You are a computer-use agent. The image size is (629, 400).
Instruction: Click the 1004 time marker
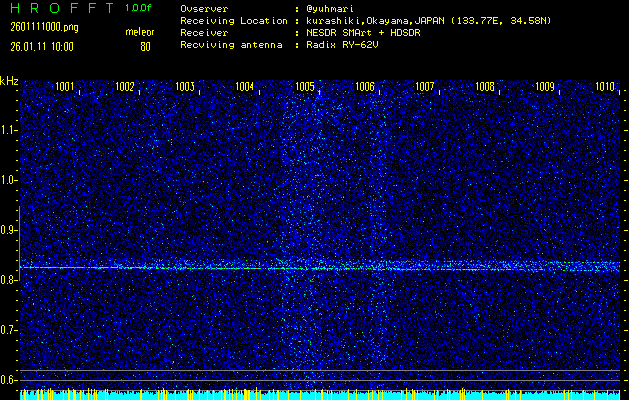click(x=245, y=86)
